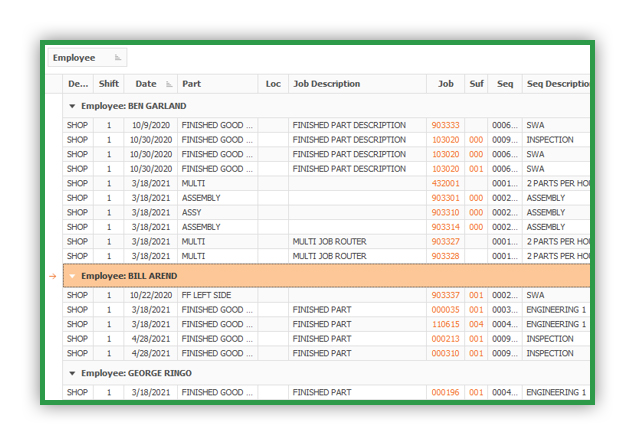Click suffix 001 in the 903337 row

pyautogui.click(x=476, y=295)
